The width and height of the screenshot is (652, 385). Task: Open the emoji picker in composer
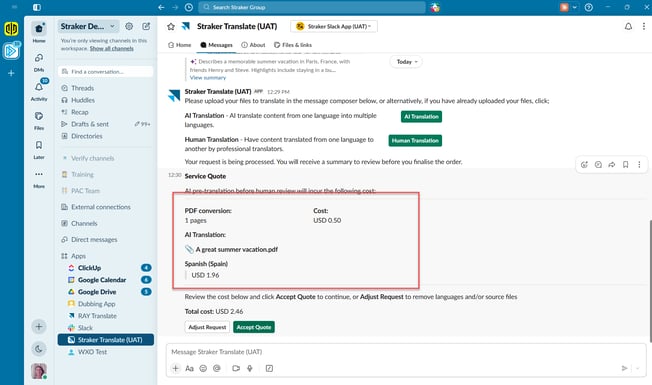pos(203,368)
